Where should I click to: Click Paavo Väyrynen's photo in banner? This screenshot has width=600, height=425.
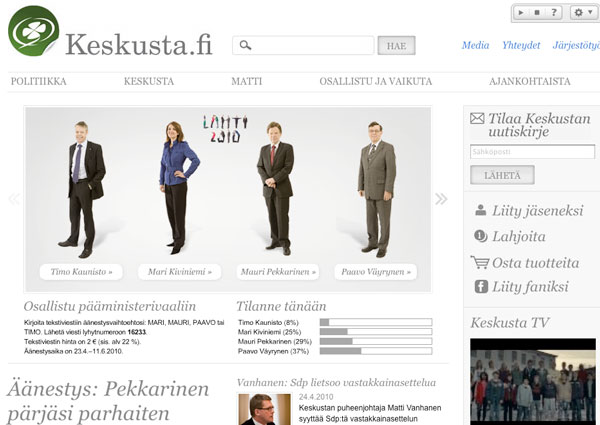click(x=377, y=189)
